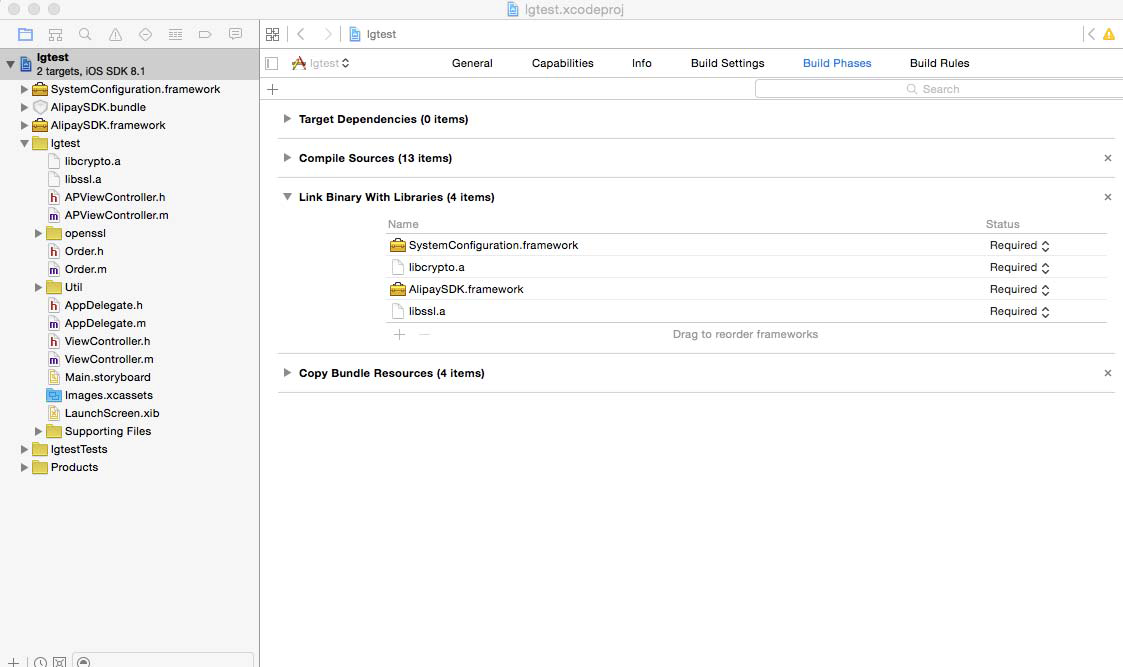Change libcrypto.a Required status

point(1019,267)
